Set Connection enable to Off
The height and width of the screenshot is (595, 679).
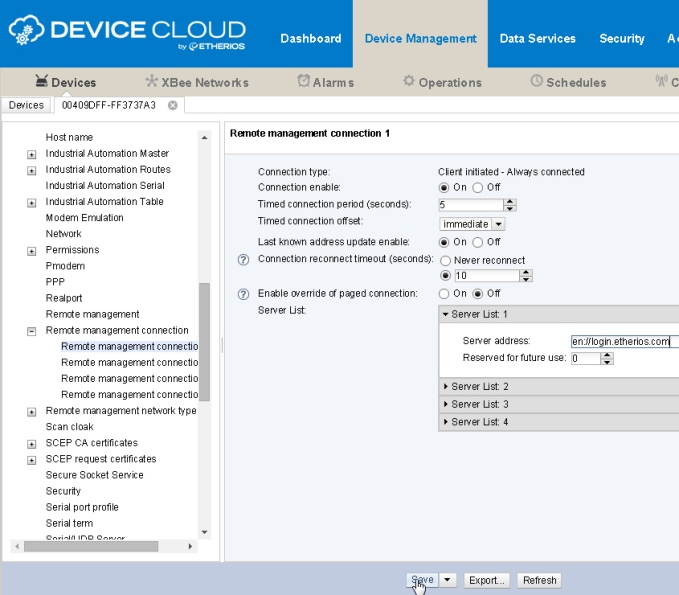pyautogui.click(x=478, y=188)
